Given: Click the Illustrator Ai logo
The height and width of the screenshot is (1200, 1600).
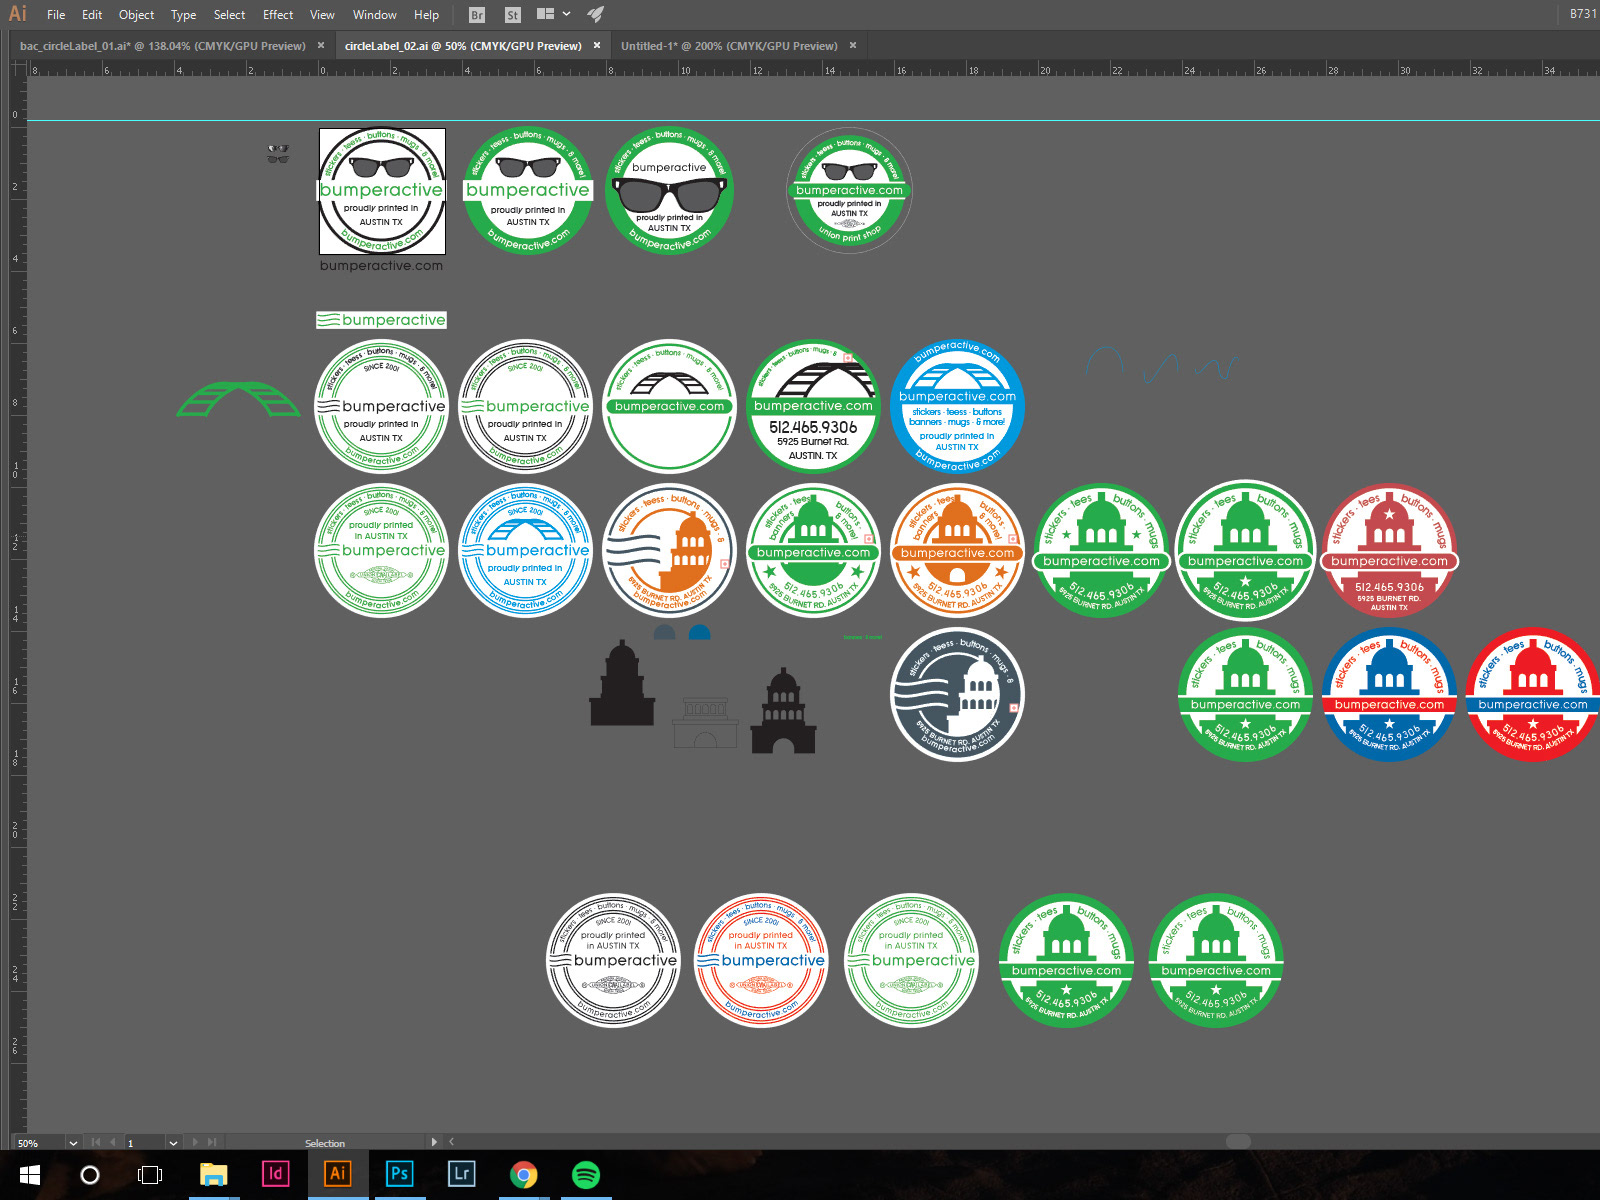Looking at the screenshot, I should 17,14.
